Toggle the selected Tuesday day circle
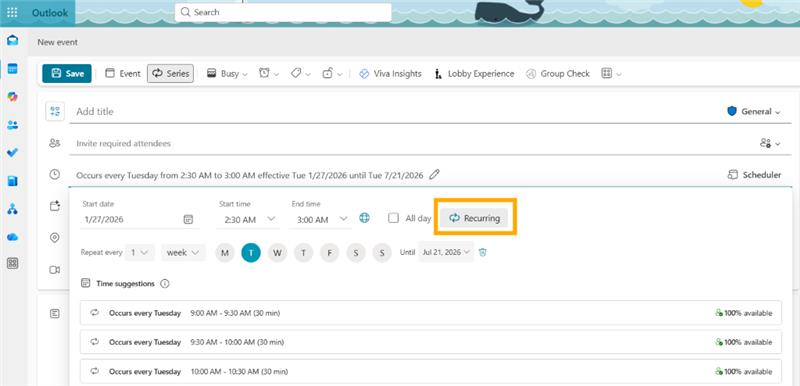Viewport: 800px width, 386px height. tap(251, 253)
